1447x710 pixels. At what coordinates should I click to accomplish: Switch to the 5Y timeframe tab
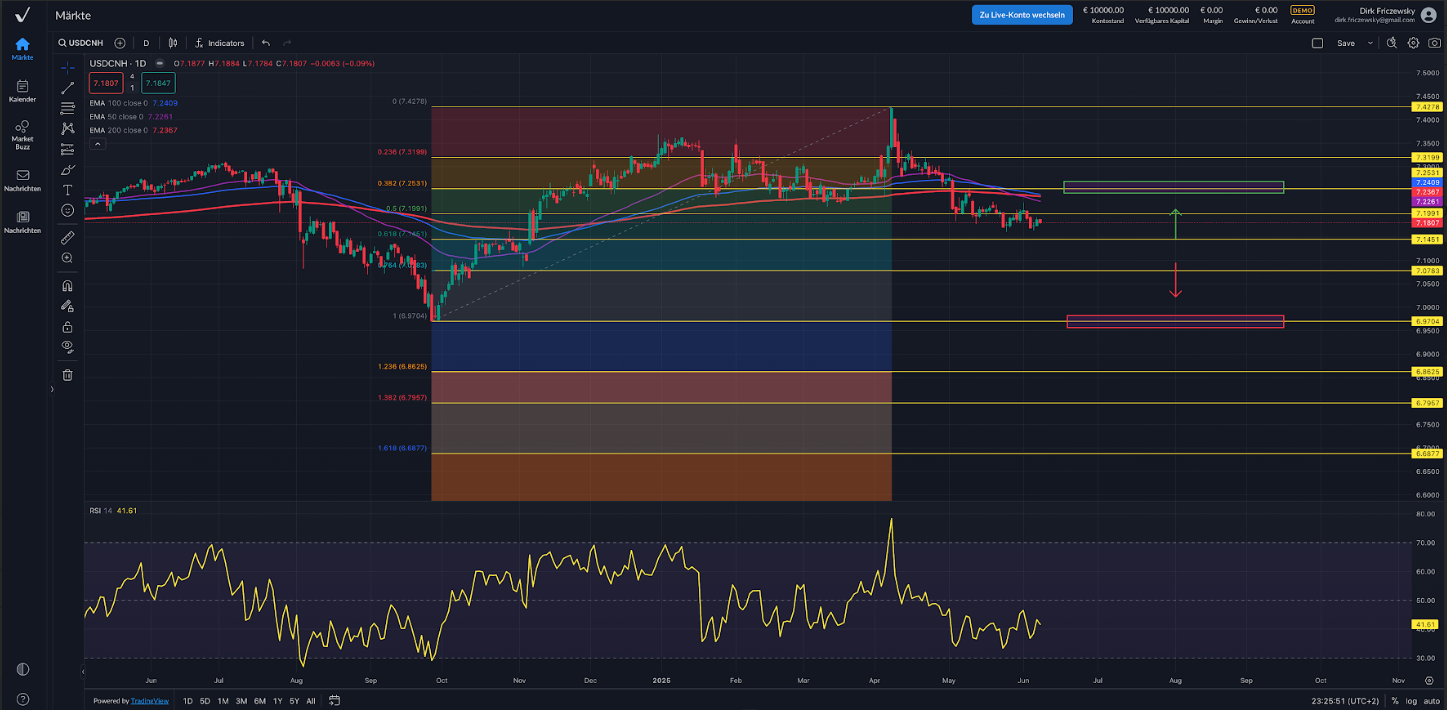tap(293, 701)
